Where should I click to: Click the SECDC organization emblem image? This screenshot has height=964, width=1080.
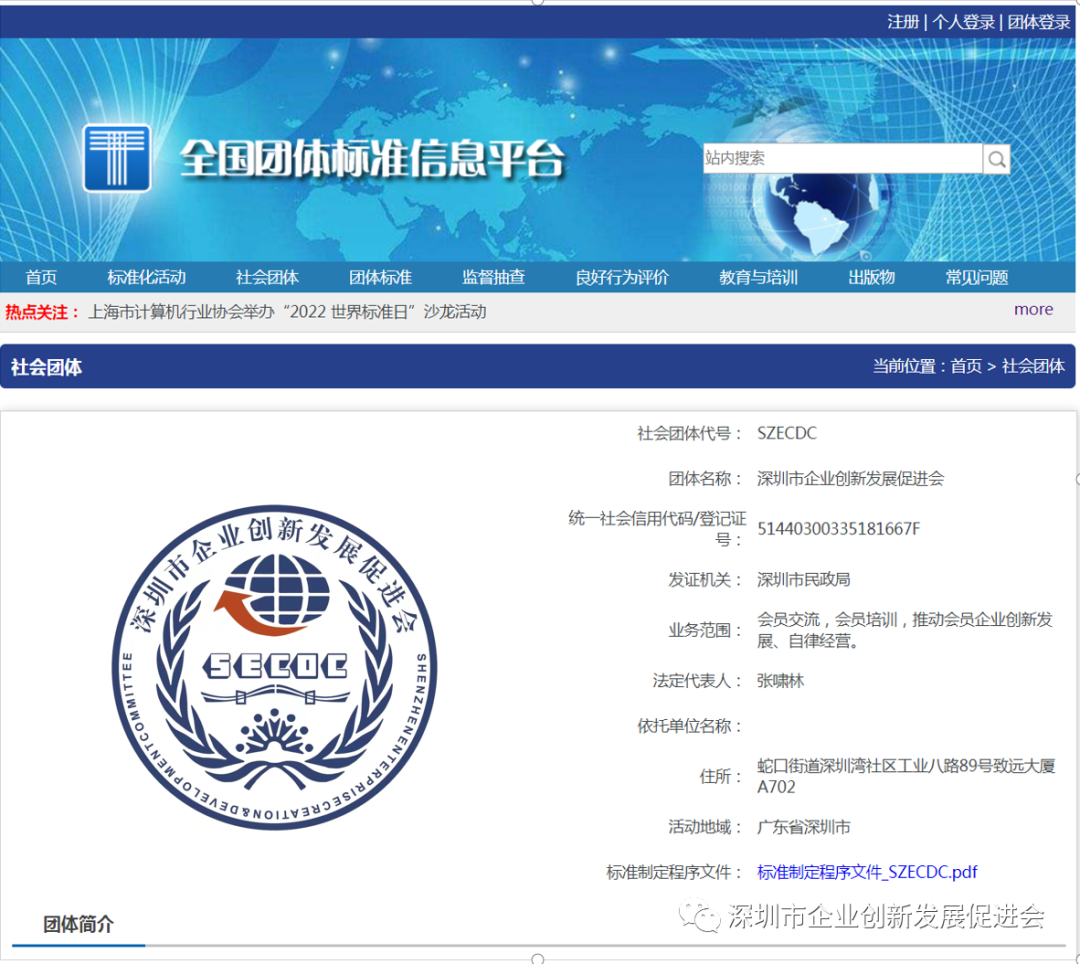pos(274,667)
